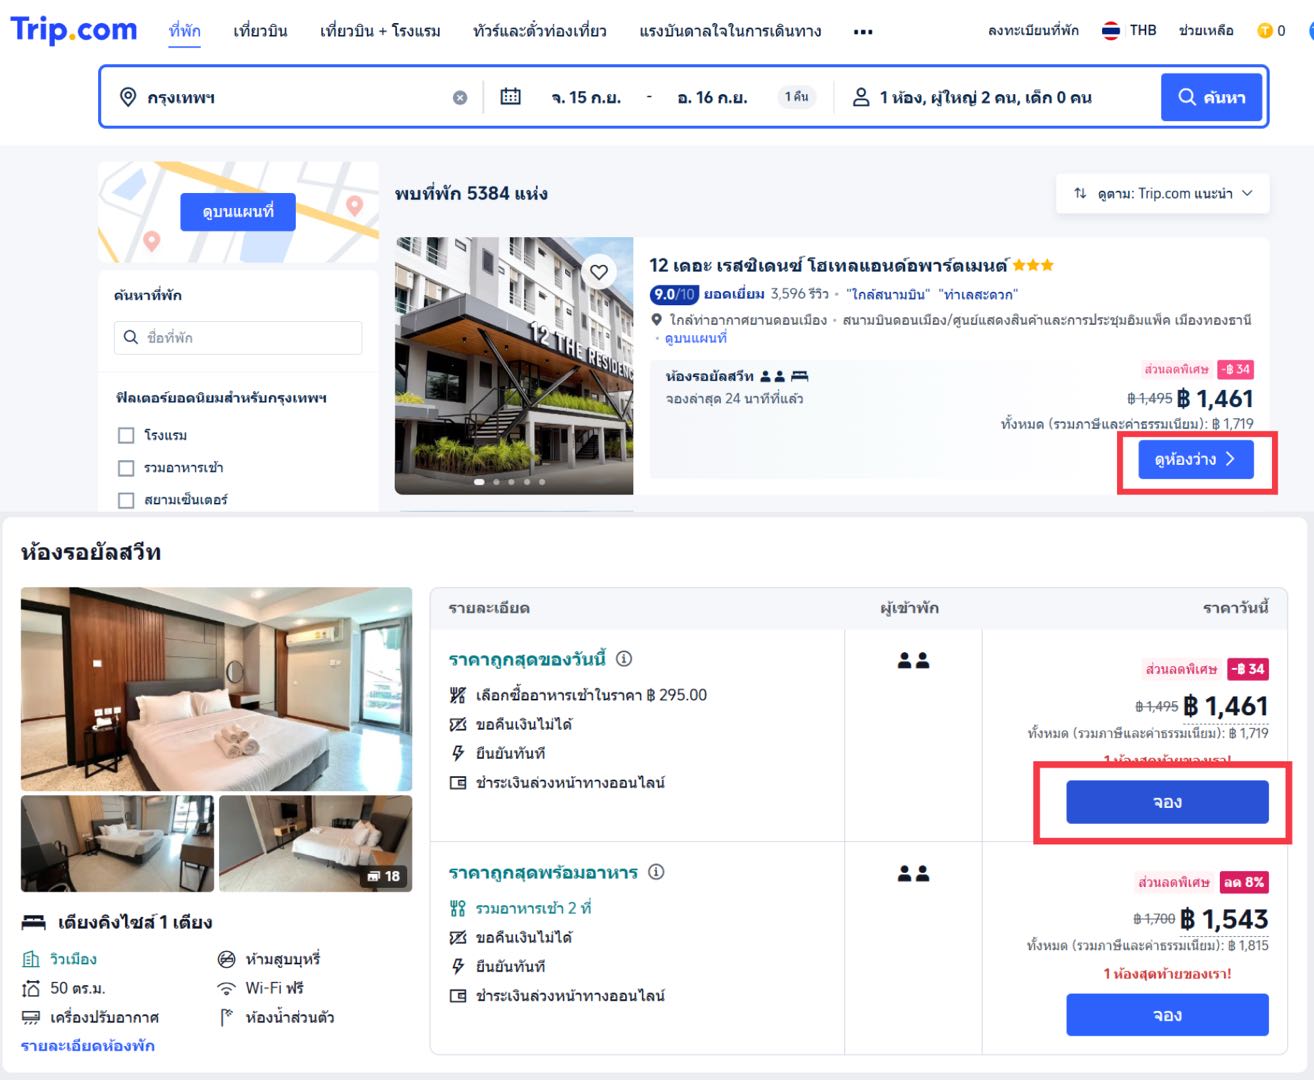
Task: Check the สยามเซ็นเตอร์ filter checkbox
Action: tap(126, 499)
